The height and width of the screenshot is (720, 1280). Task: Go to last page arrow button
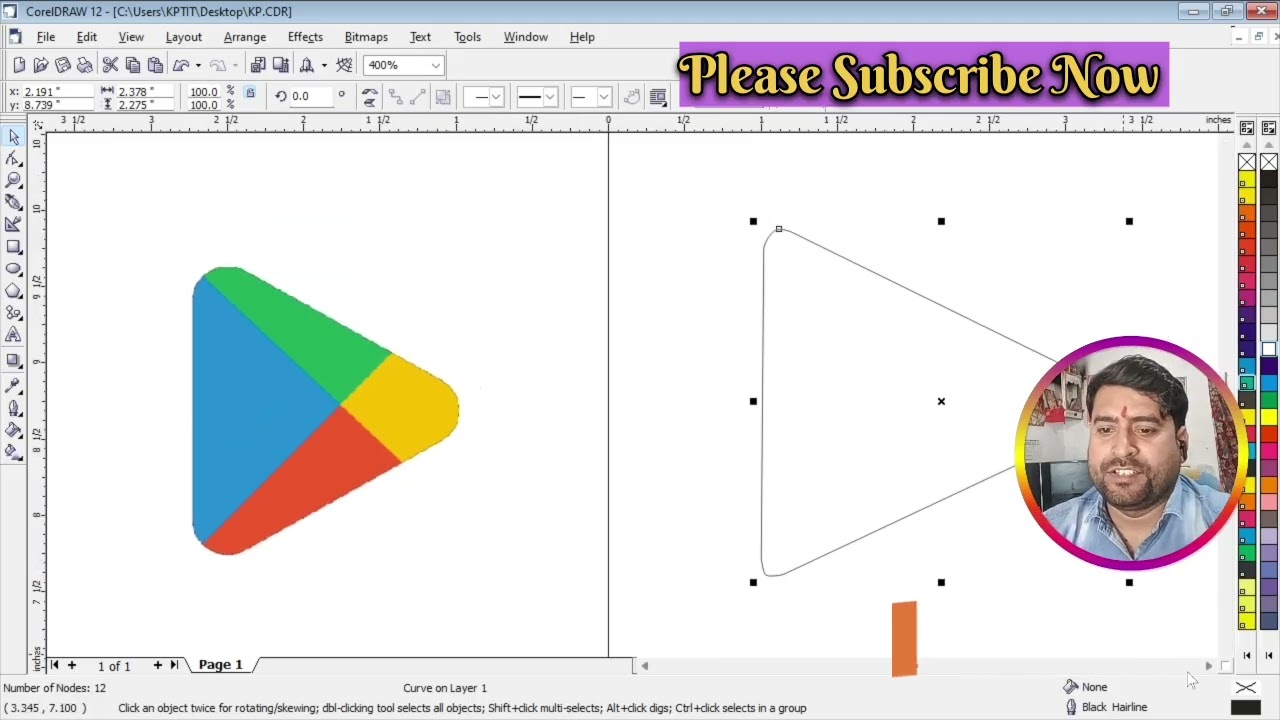click(174, 665)
